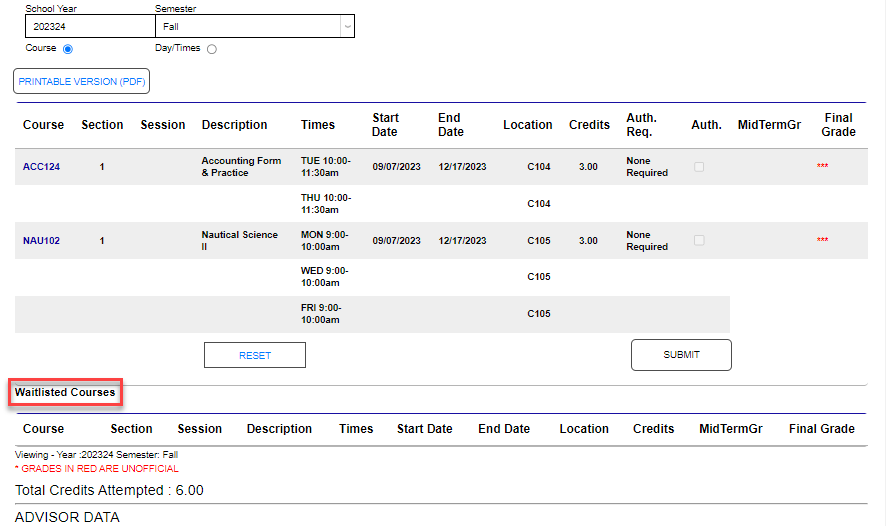Click the School Year input field

(89, 27)
